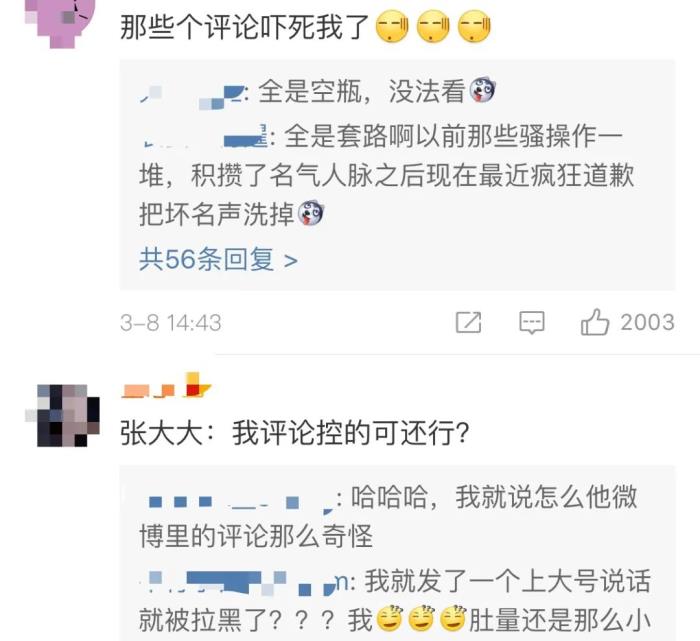Click the 2003 like count
700x641 pixels.
click(x=647, y=322)
